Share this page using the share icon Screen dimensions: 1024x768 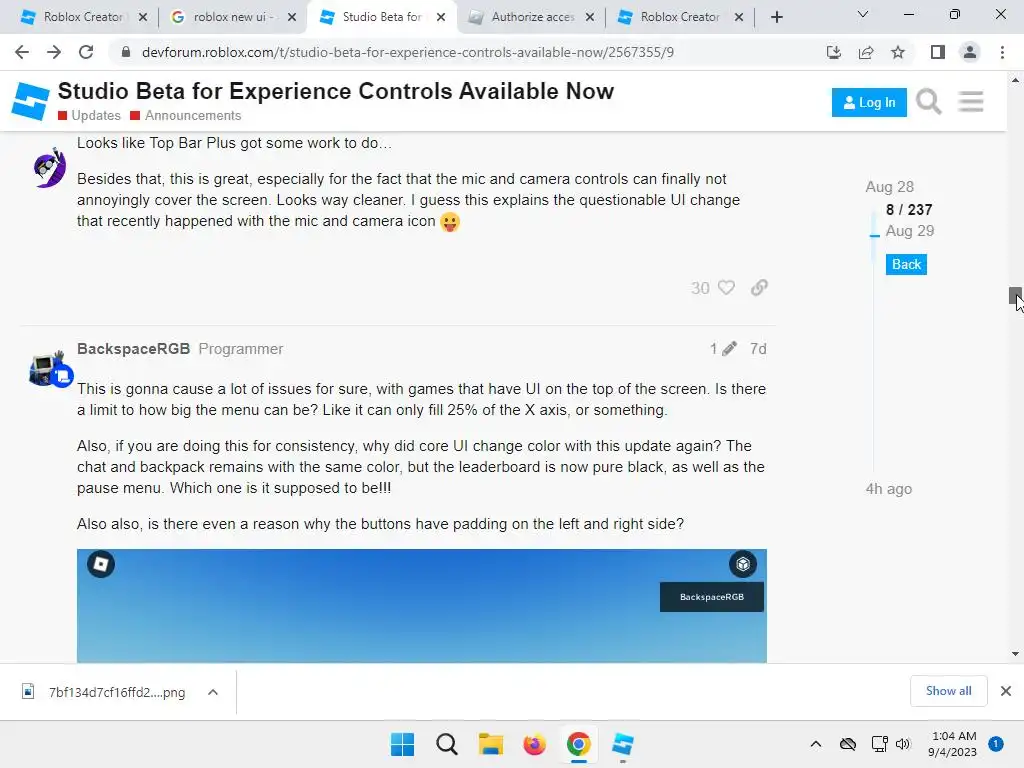pos(866,52)
